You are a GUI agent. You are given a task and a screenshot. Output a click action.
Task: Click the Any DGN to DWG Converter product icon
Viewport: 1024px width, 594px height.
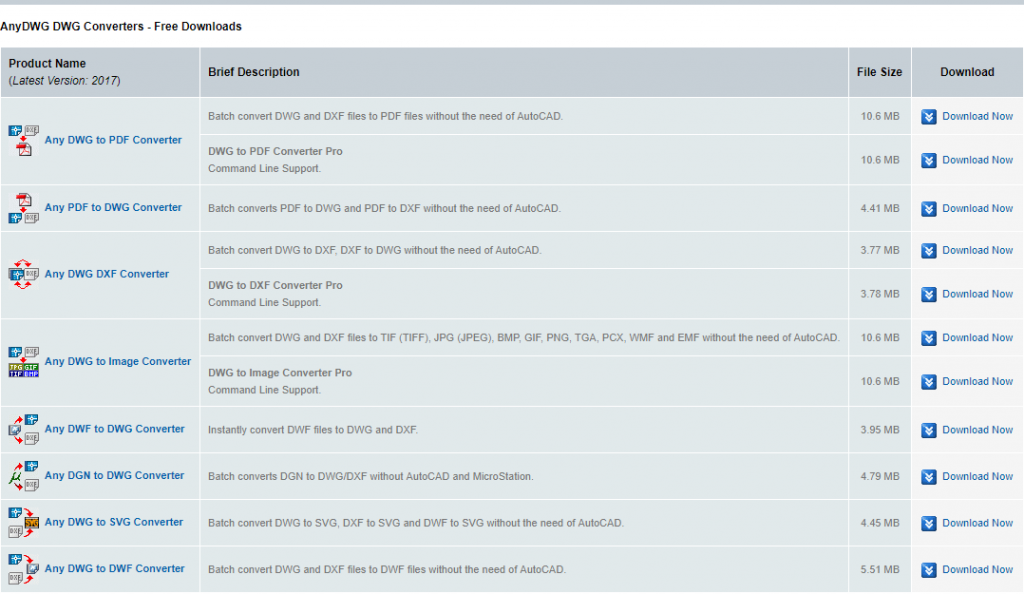tap(24, 476)
